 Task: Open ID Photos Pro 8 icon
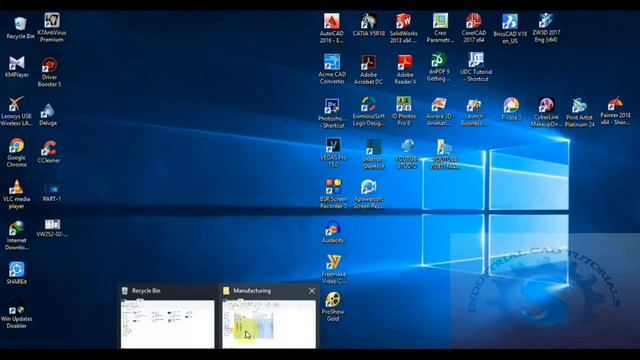coord(403,111)
